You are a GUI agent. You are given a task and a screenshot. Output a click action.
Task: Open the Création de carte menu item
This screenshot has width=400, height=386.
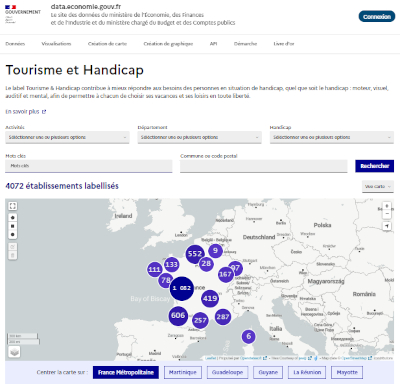click(x=107, y=44)
